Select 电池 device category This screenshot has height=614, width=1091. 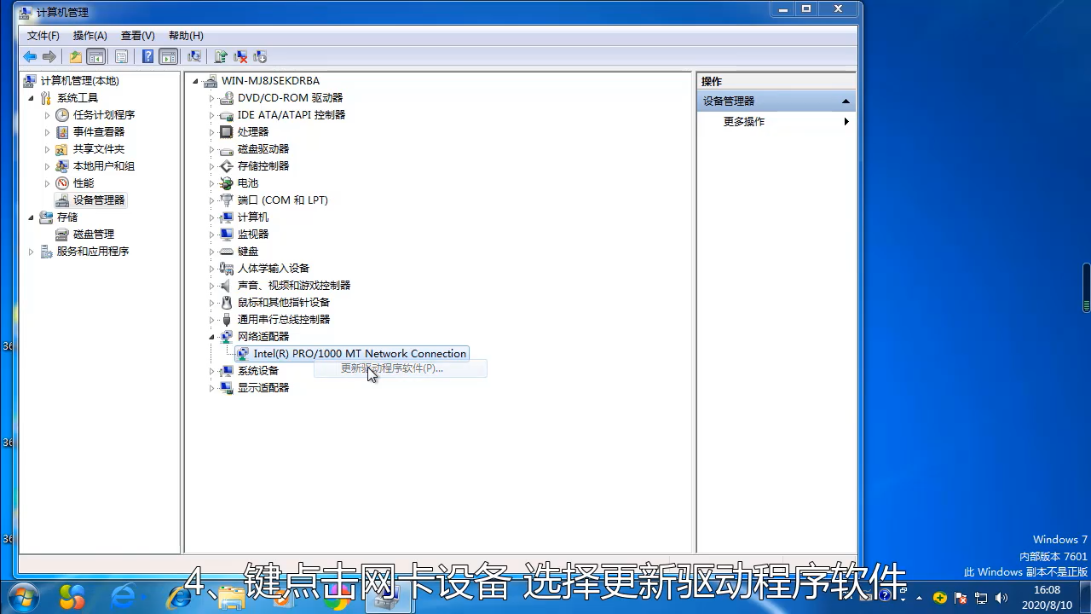point(248,183)
